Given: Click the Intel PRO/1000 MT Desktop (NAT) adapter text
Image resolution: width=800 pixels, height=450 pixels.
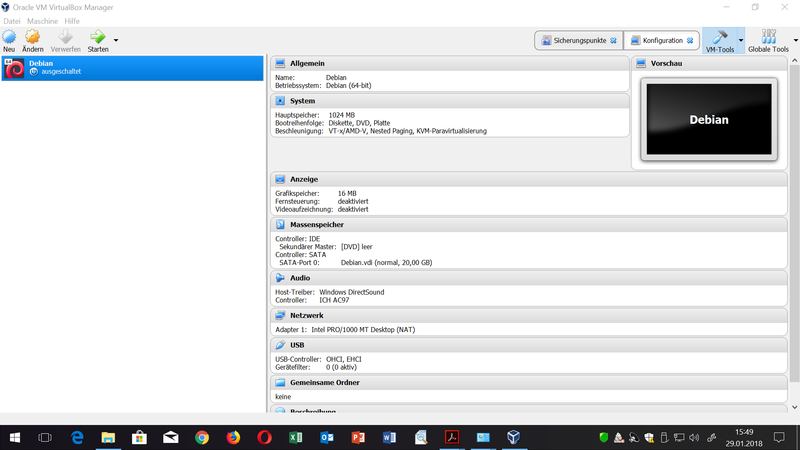Looking at the screenshot, I should tap(363, 330).
